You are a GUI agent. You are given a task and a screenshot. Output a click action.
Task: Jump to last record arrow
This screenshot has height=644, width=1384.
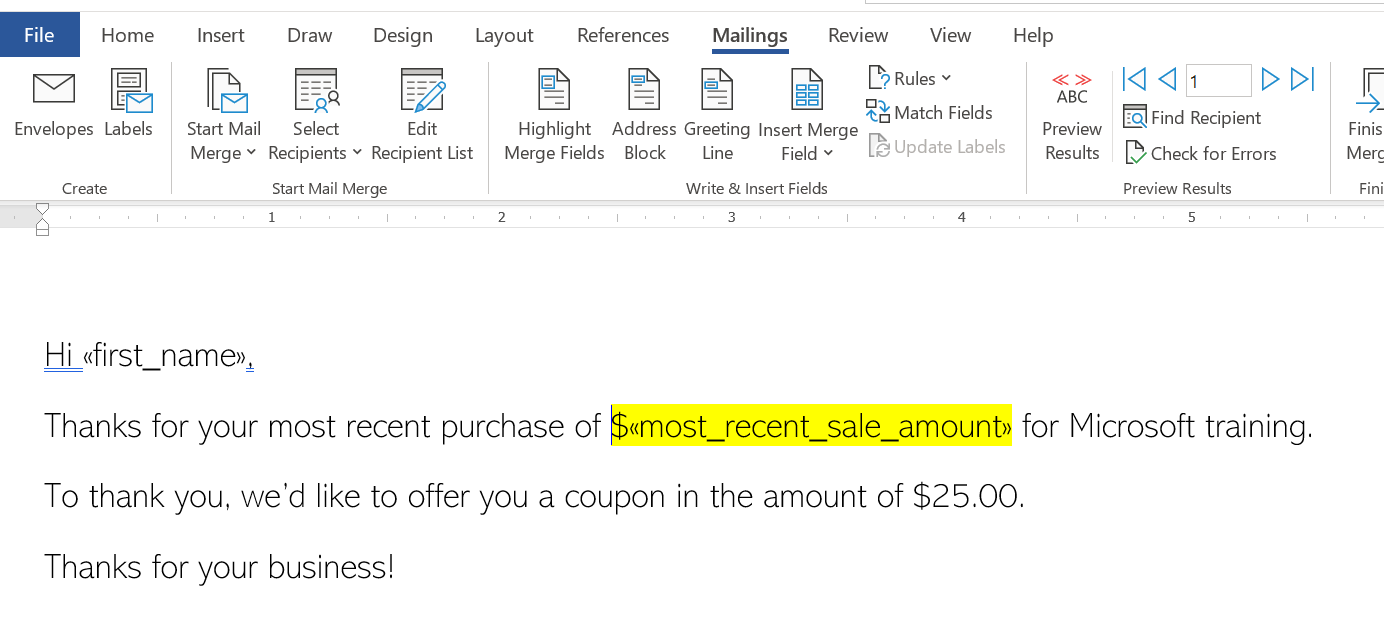click(x=1302, y=79)
